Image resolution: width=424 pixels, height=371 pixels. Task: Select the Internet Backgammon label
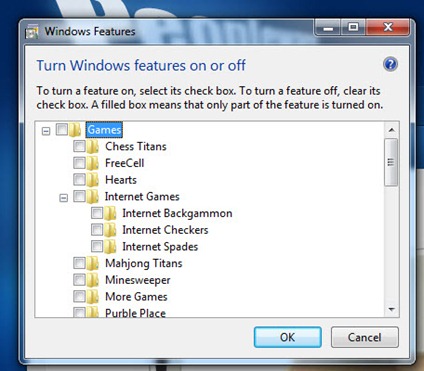(x=177, y=213)
